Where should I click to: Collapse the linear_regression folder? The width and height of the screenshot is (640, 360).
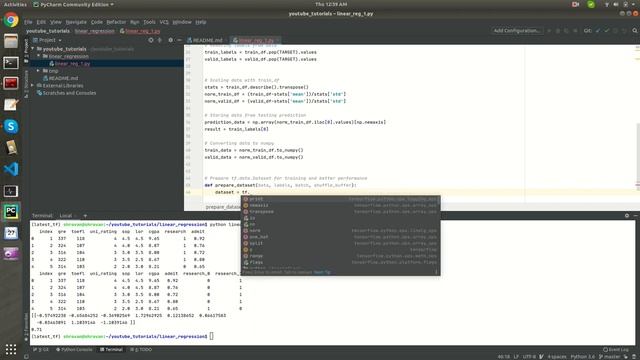39,56
